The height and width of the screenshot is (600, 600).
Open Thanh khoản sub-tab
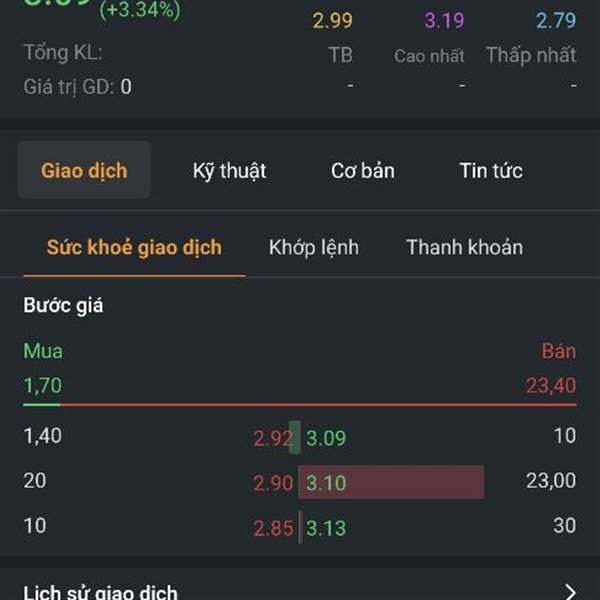(465, 247)
